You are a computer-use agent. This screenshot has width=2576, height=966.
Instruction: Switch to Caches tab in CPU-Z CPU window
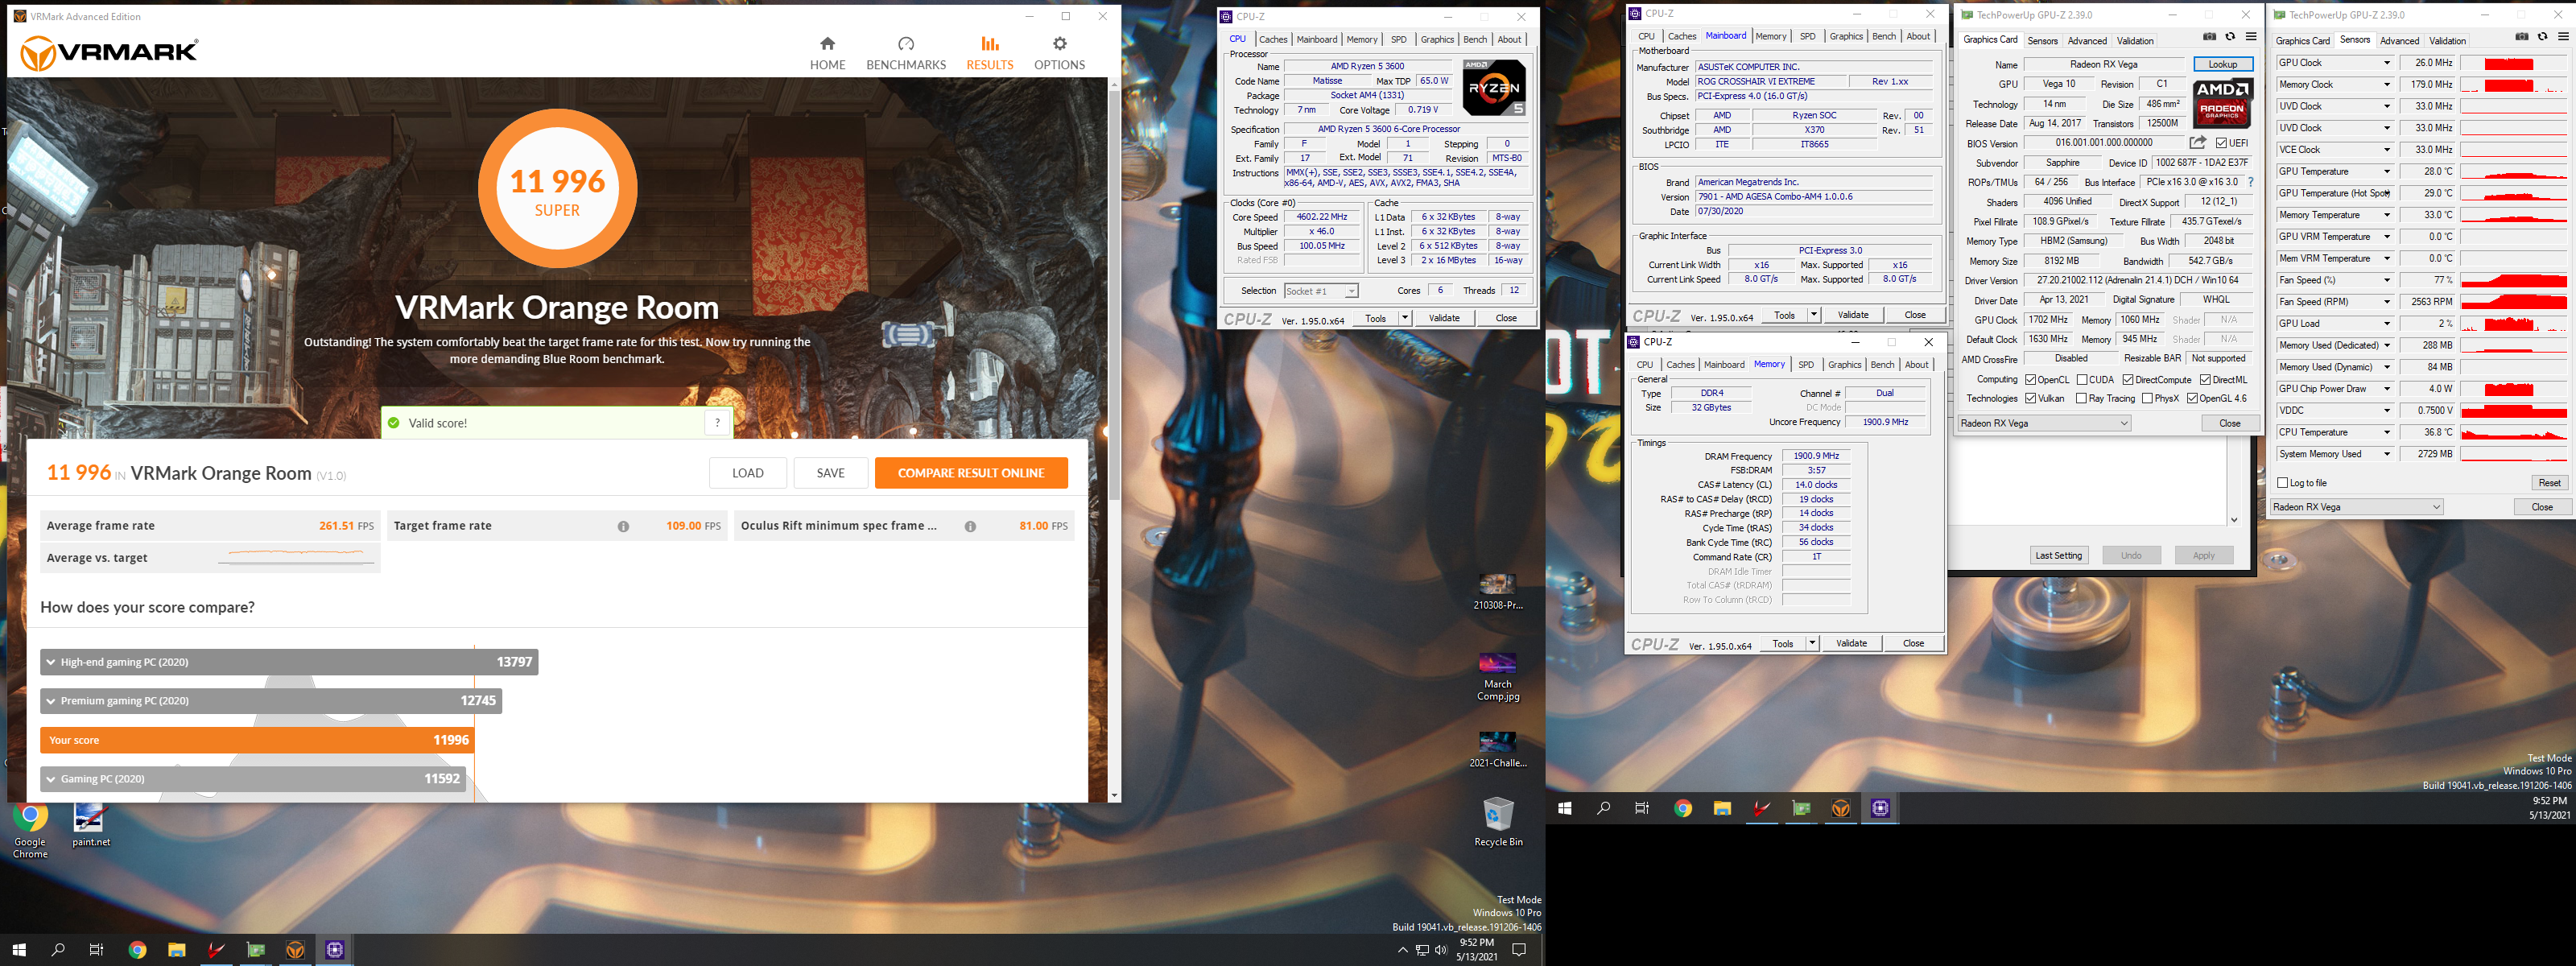1273,40
